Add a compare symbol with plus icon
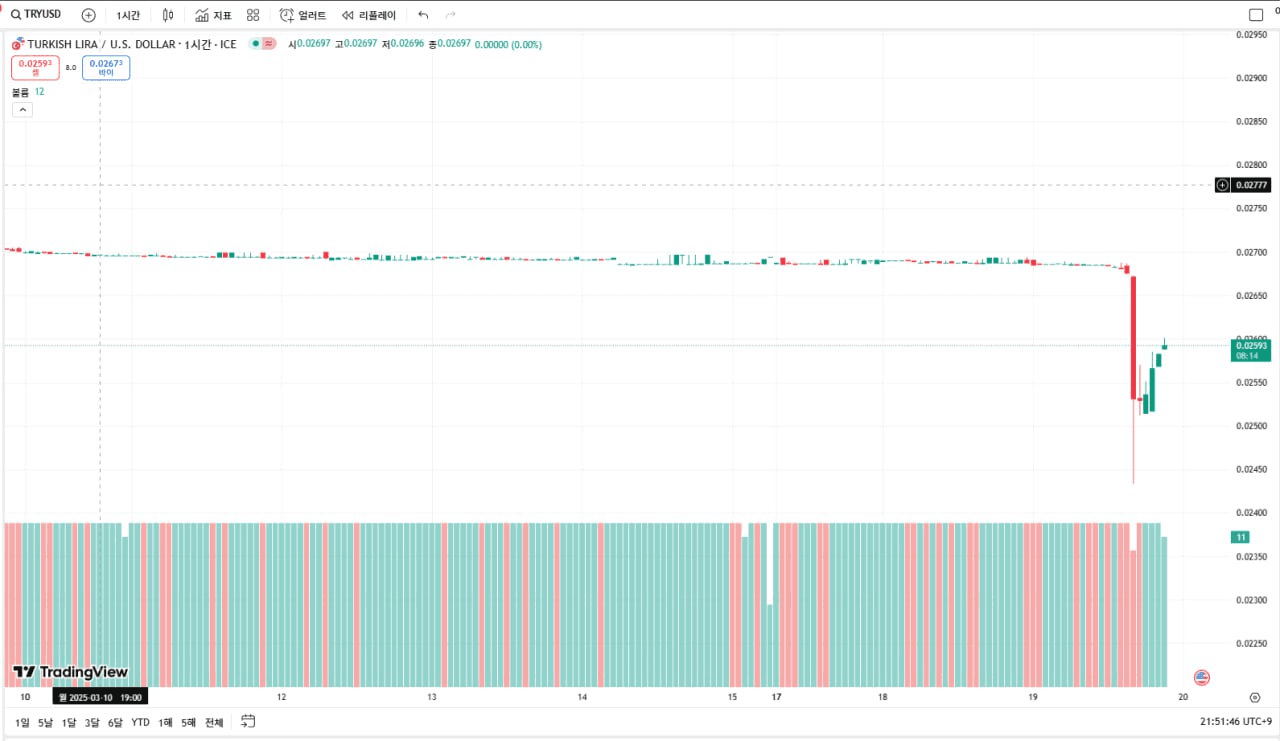Screen dimensions: 1280x741 89,15
